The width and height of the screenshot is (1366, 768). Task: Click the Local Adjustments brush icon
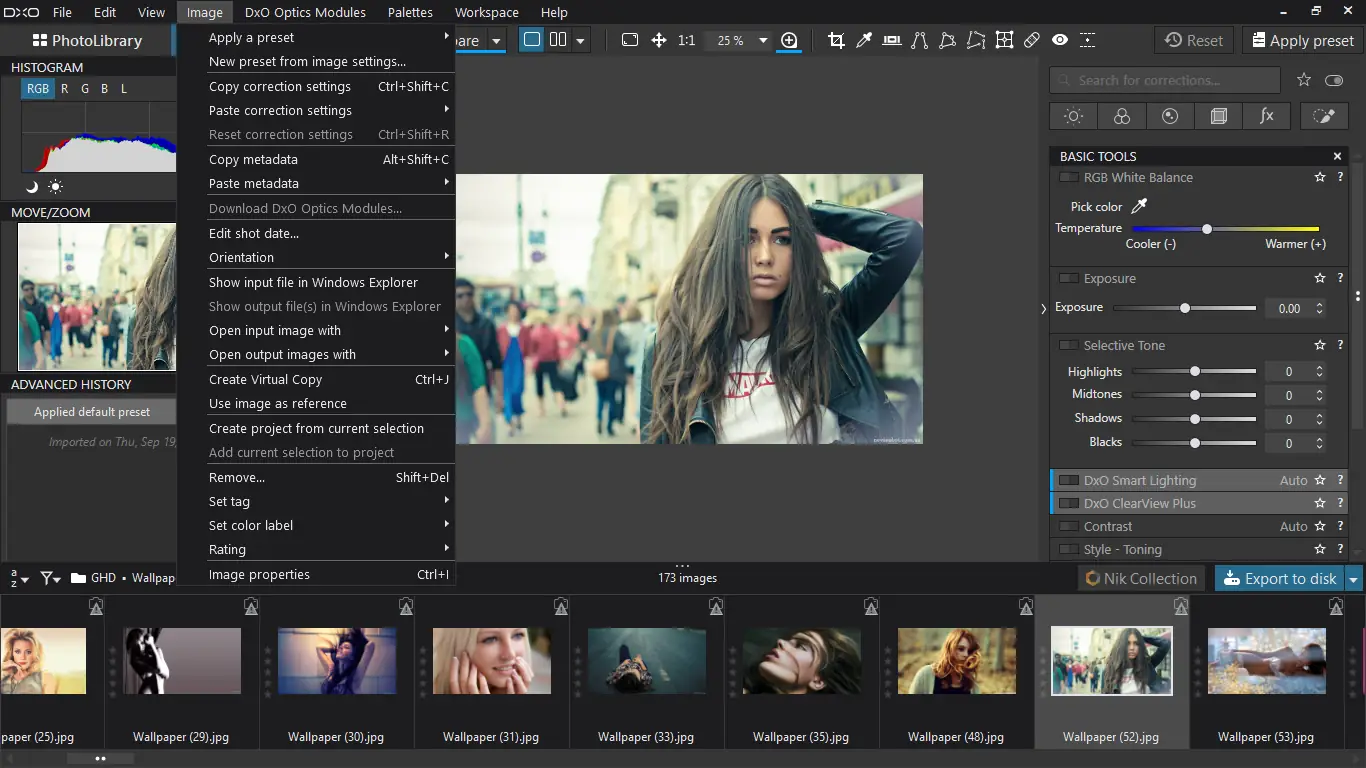tap(1323, 116)
